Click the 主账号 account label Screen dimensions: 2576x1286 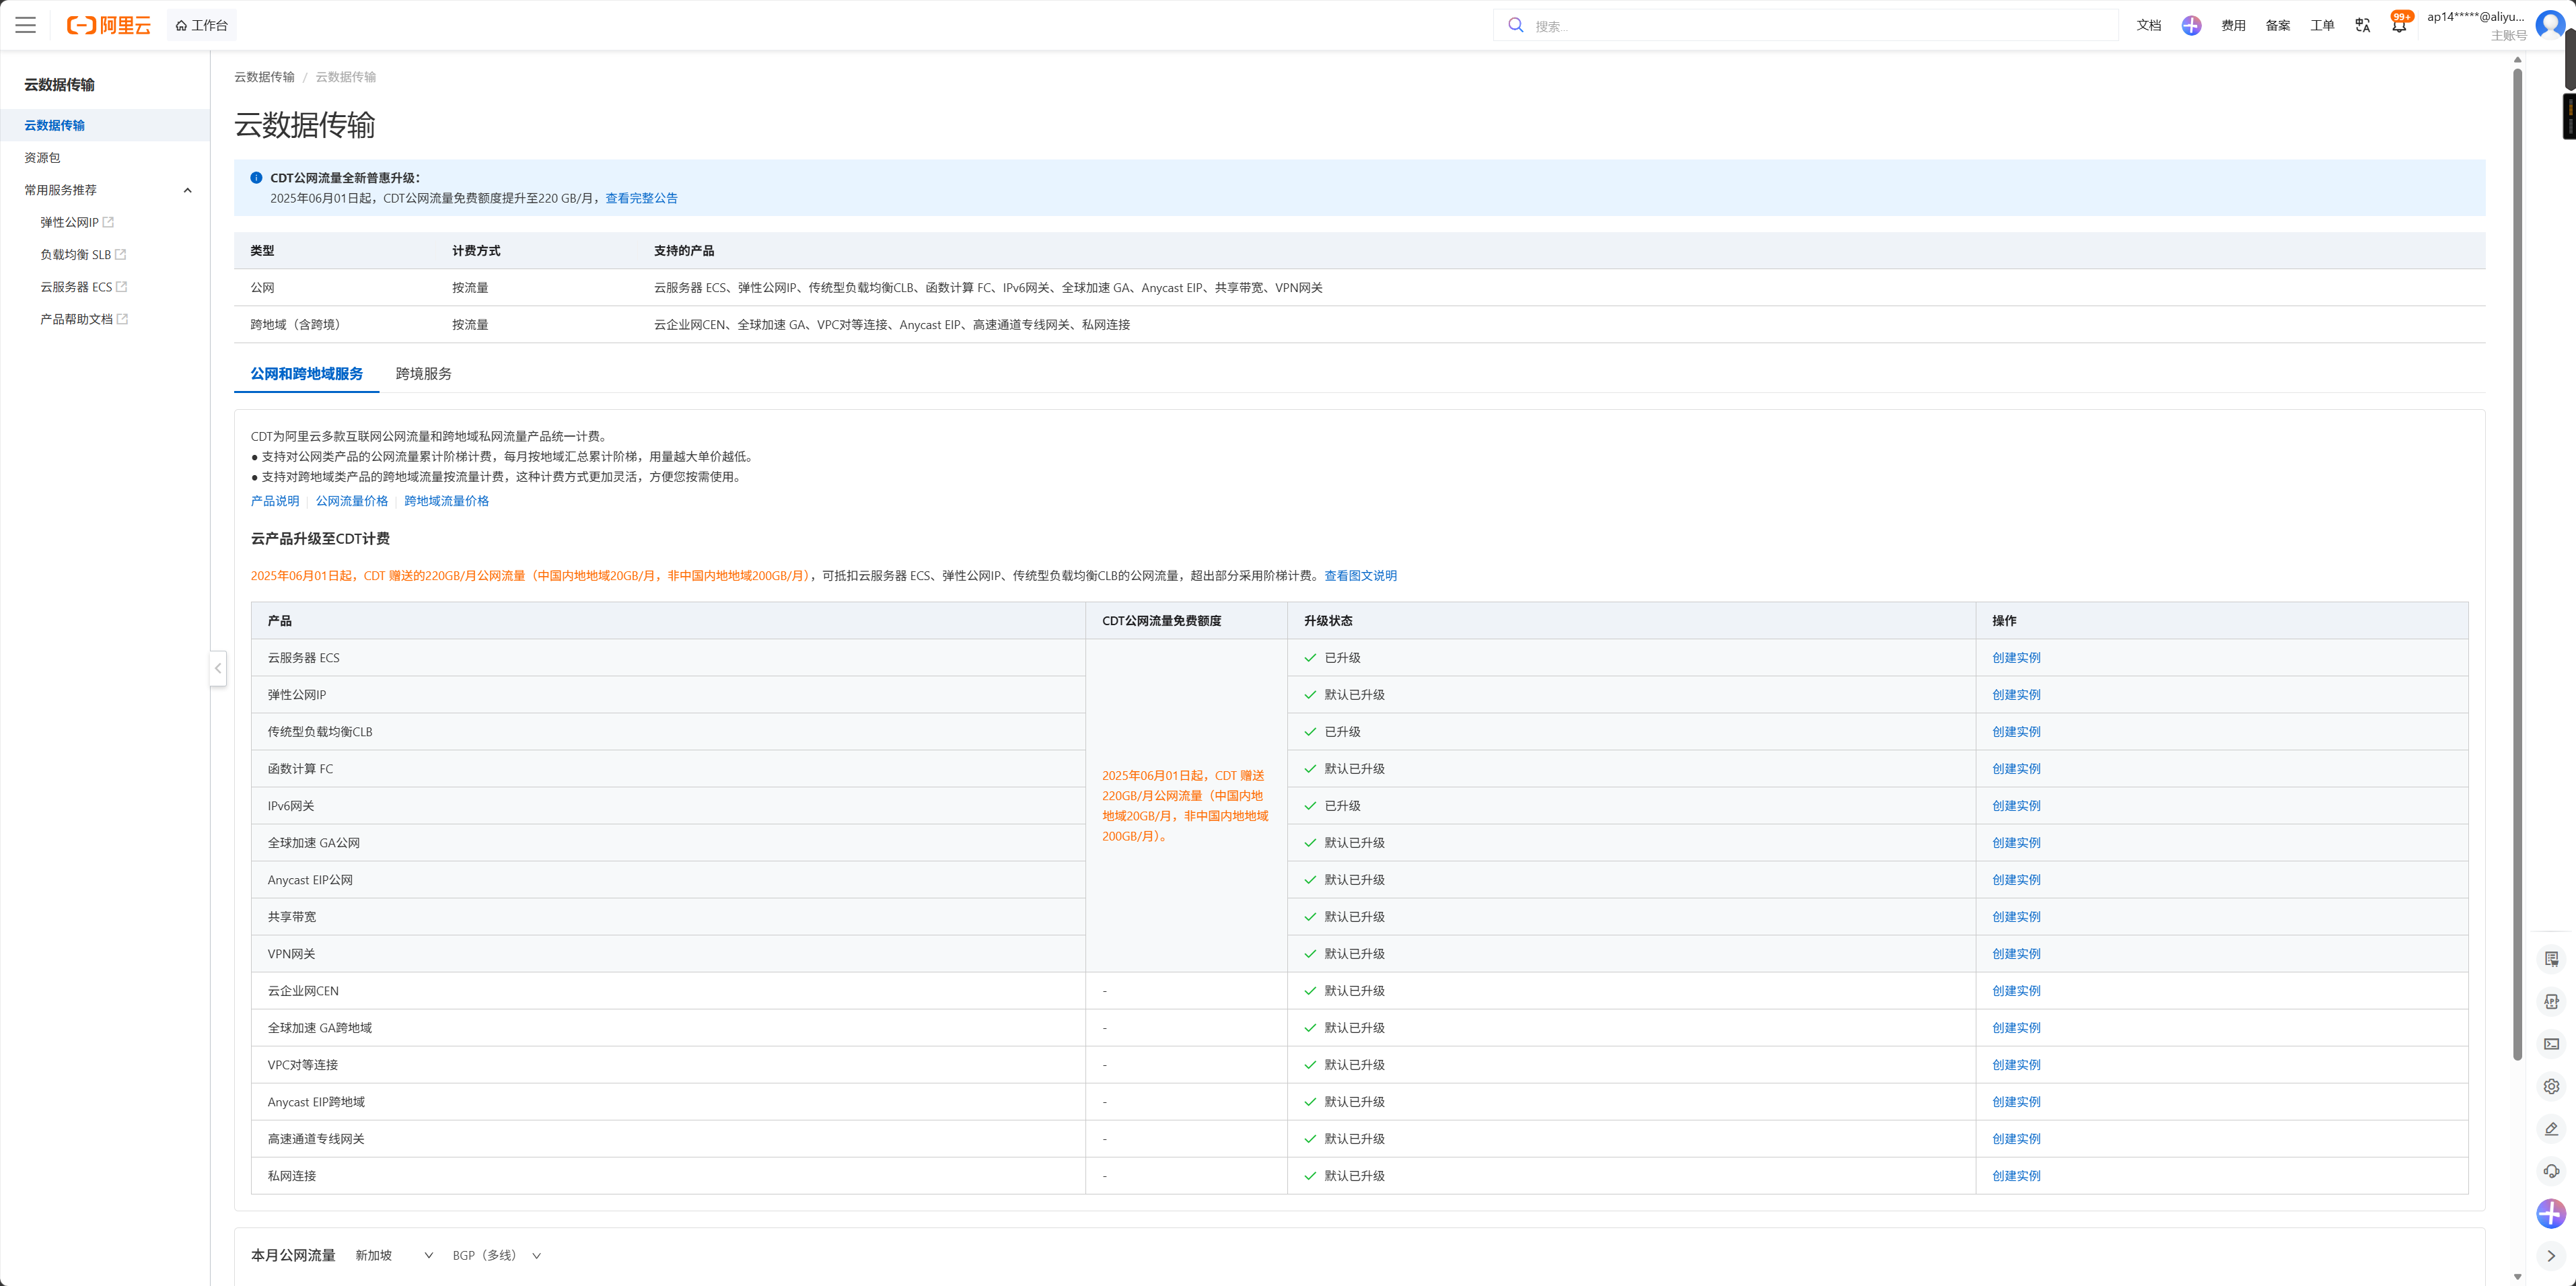pyautogui.click(x=2508, y=35)
